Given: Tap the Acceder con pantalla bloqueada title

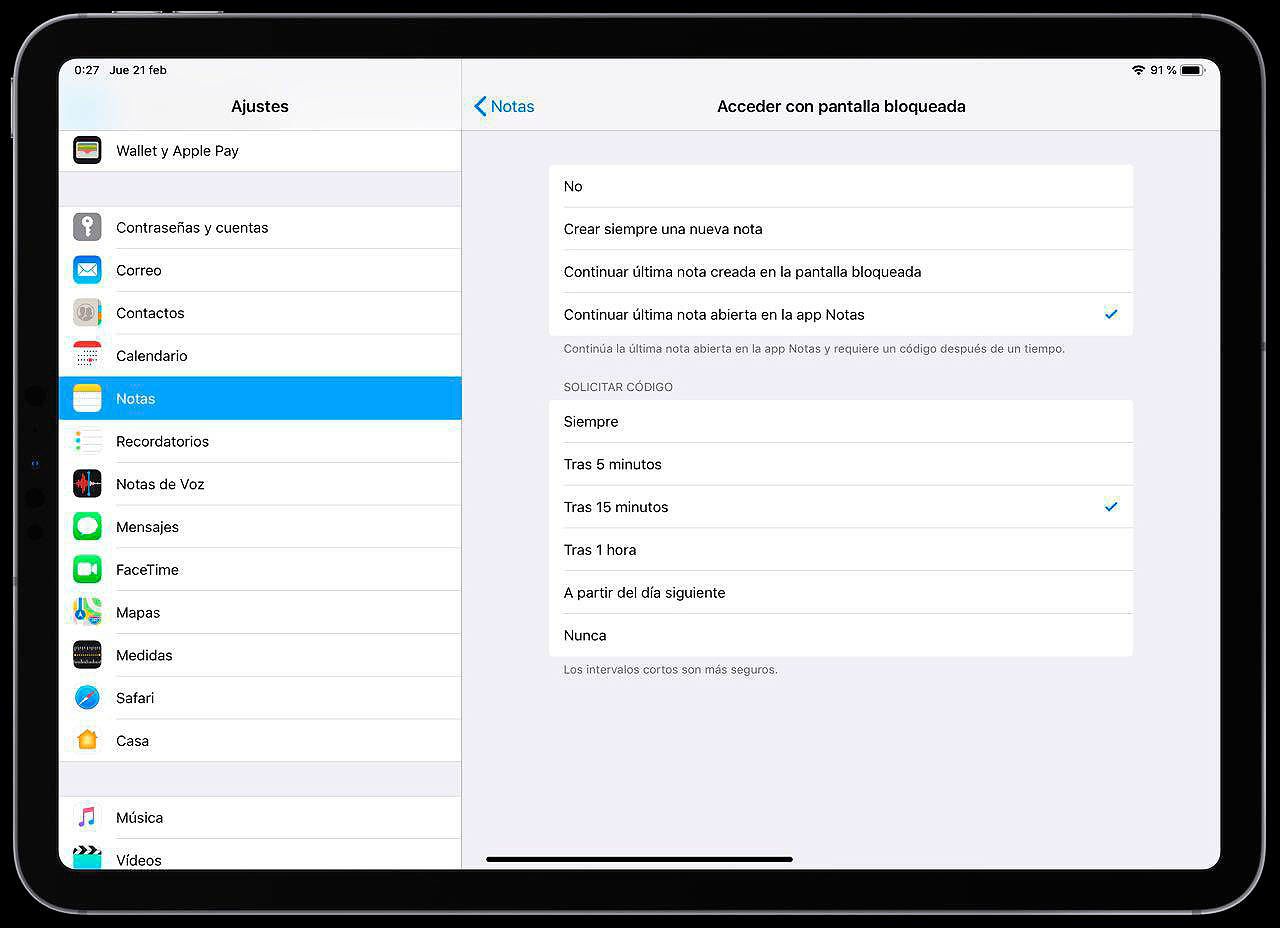Looking at the screenshot, I should click(x=841, y=106).
